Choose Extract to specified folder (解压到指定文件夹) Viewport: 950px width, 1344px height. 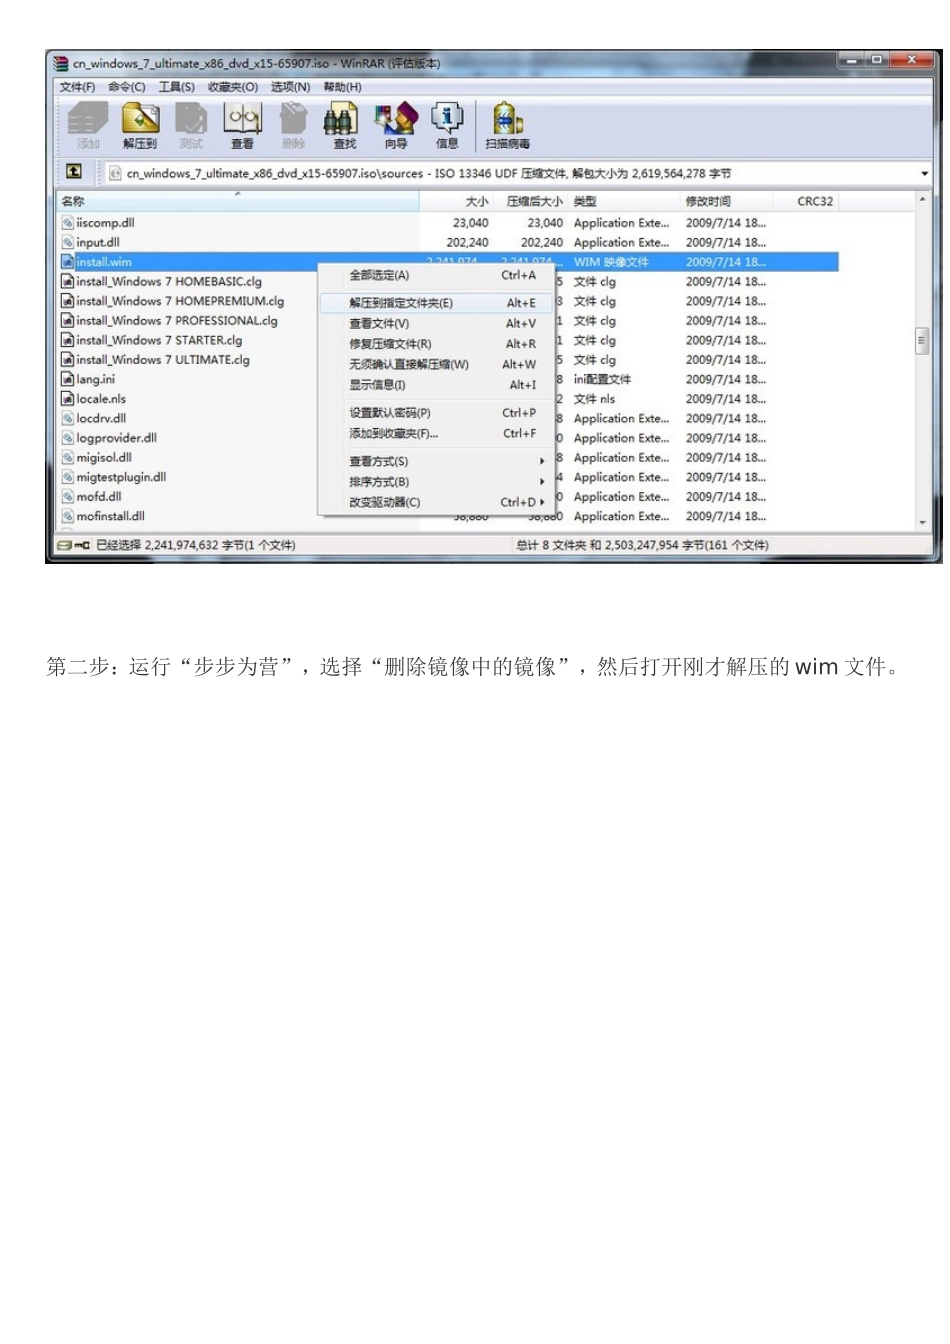pos(435,303)
